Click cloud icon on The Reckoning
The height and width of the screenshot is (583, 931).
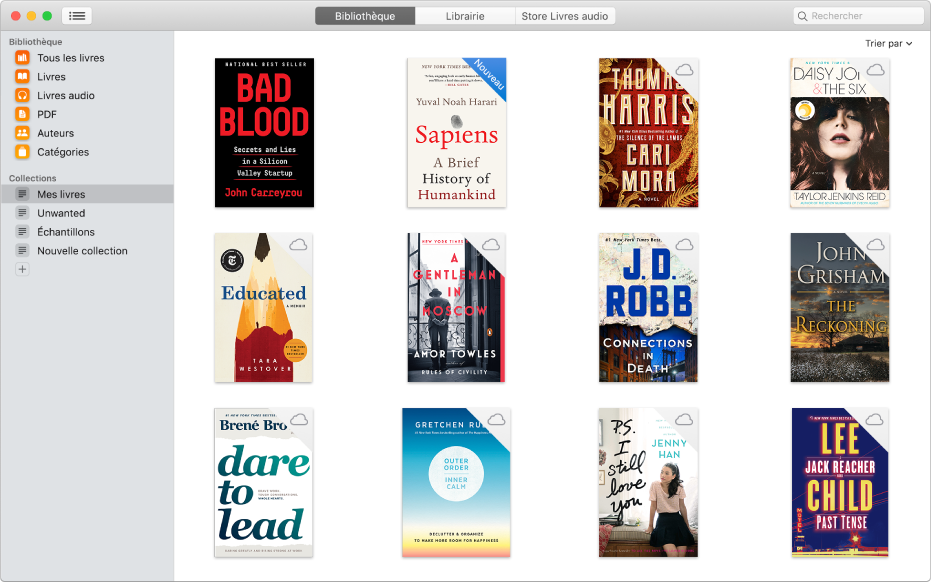(x=876, y=245)
